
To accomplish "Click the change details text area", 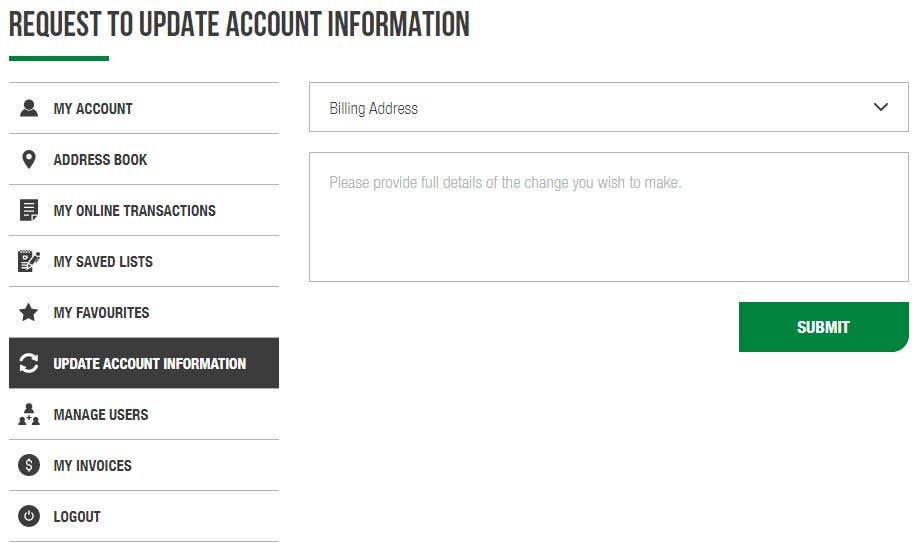I will click(x=609, y=217).
